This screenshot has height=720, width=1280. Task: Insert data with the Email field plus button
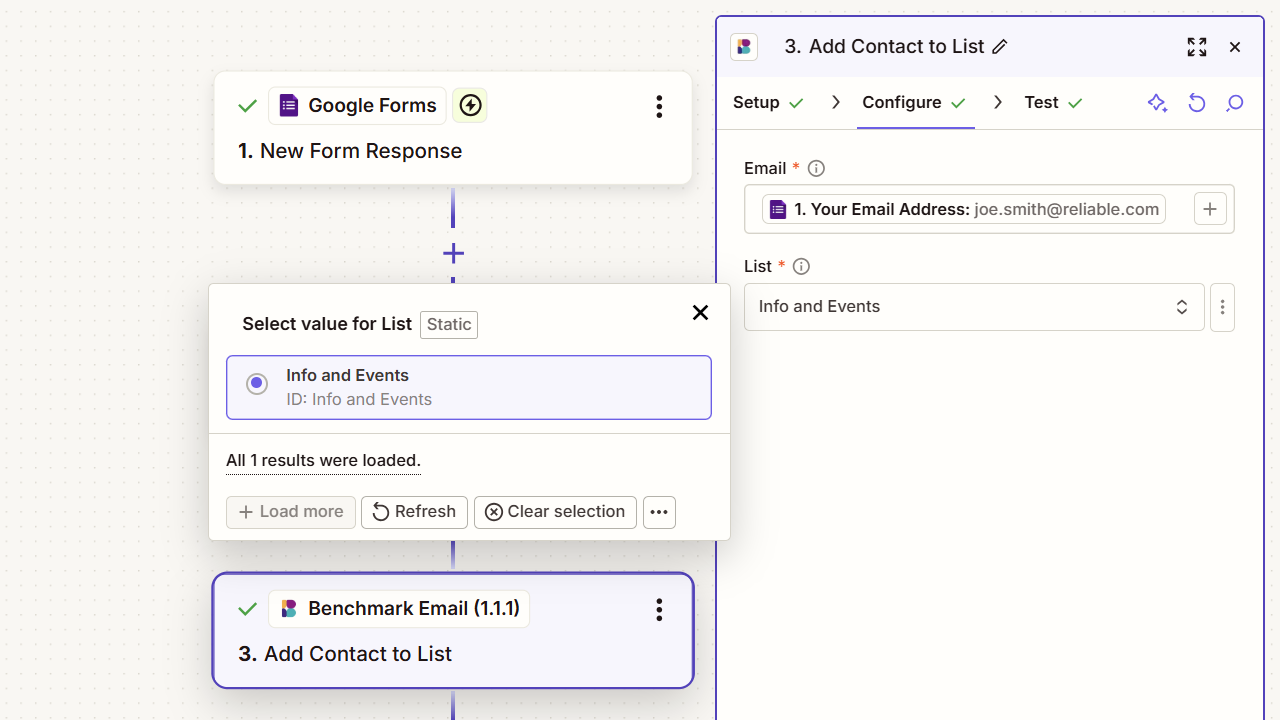pyautogui.click(x=1210, y=209)
